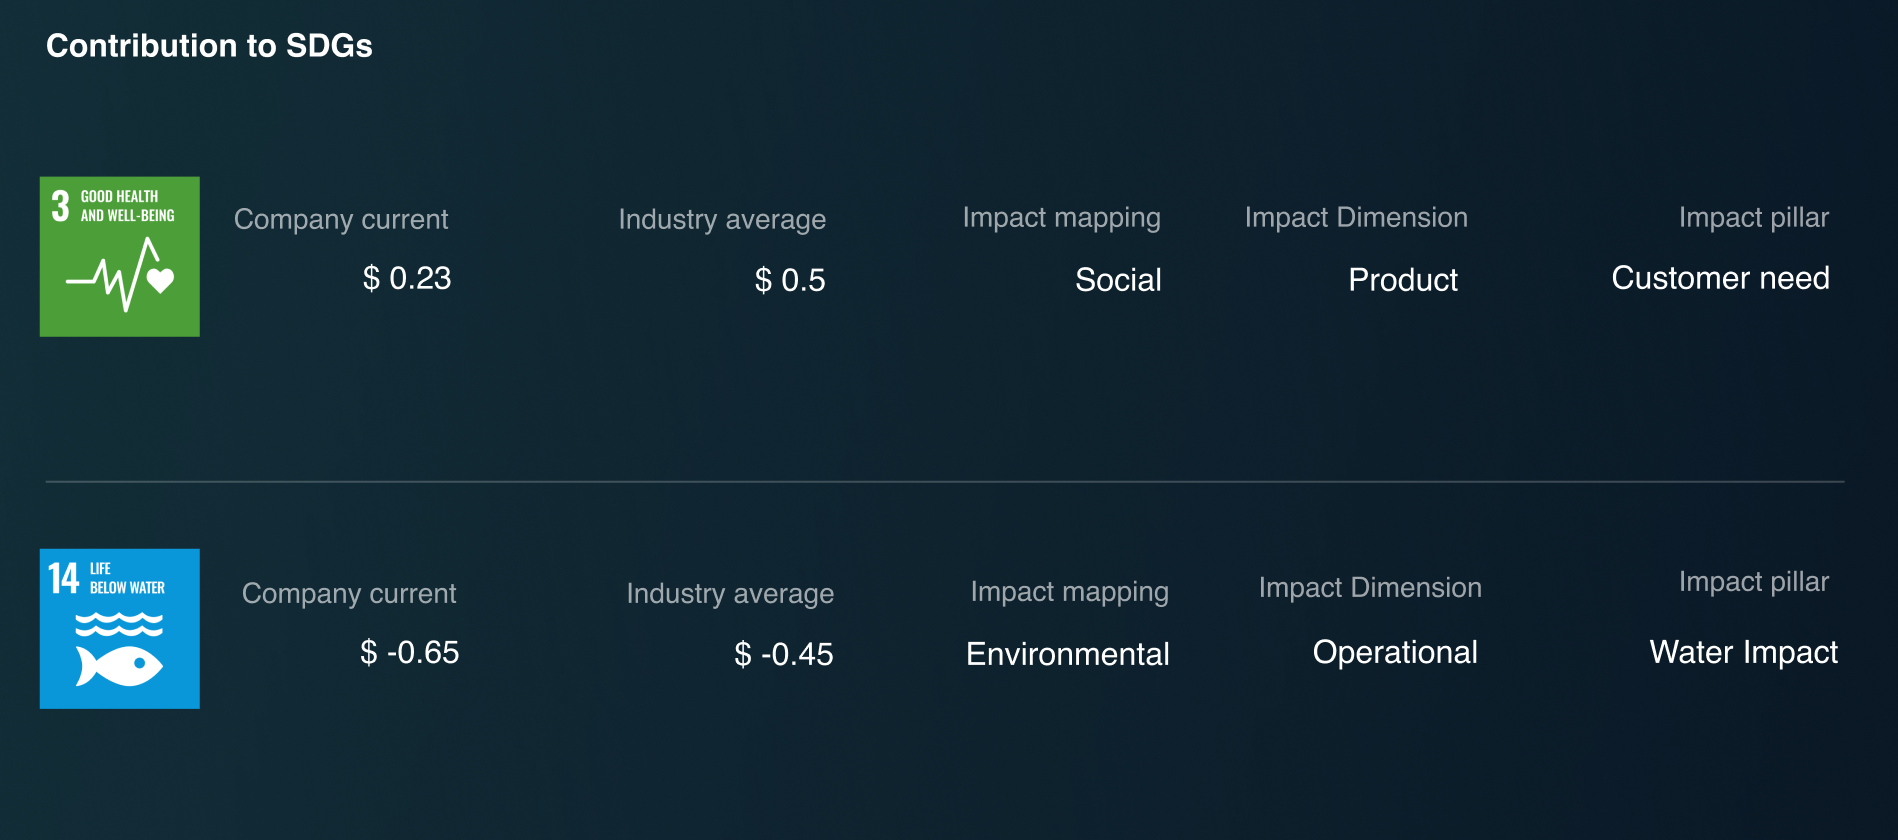Image resolution: width=1898 pixels, height=840 pixels.
Task: Select the Environmental impact mapping value
Action: (1068, 654)
